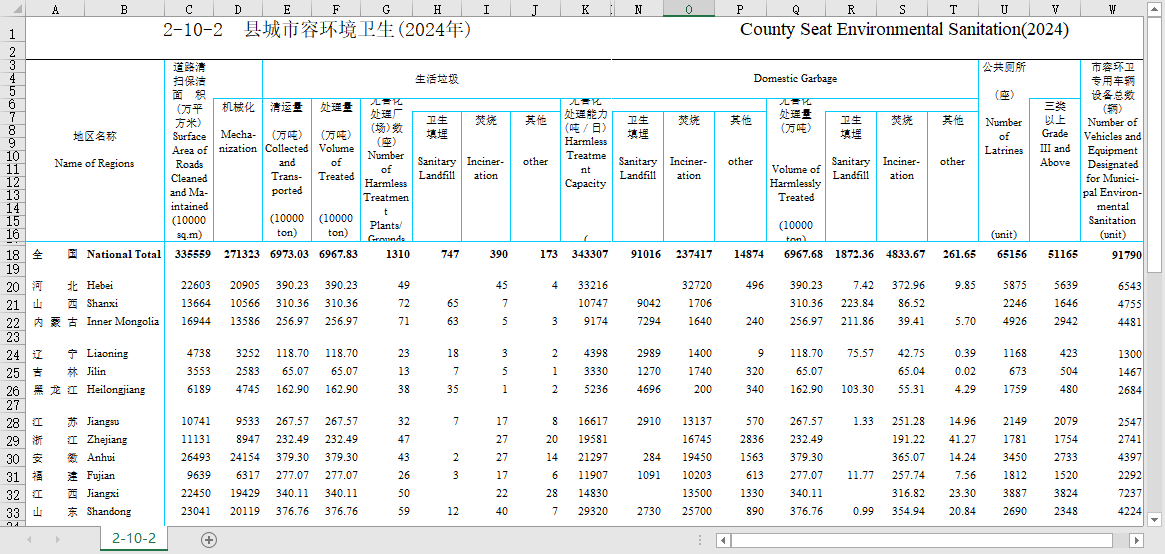
Task: Click the horizontal scrollbar right arrow
Action: (x=1136, y=539)
